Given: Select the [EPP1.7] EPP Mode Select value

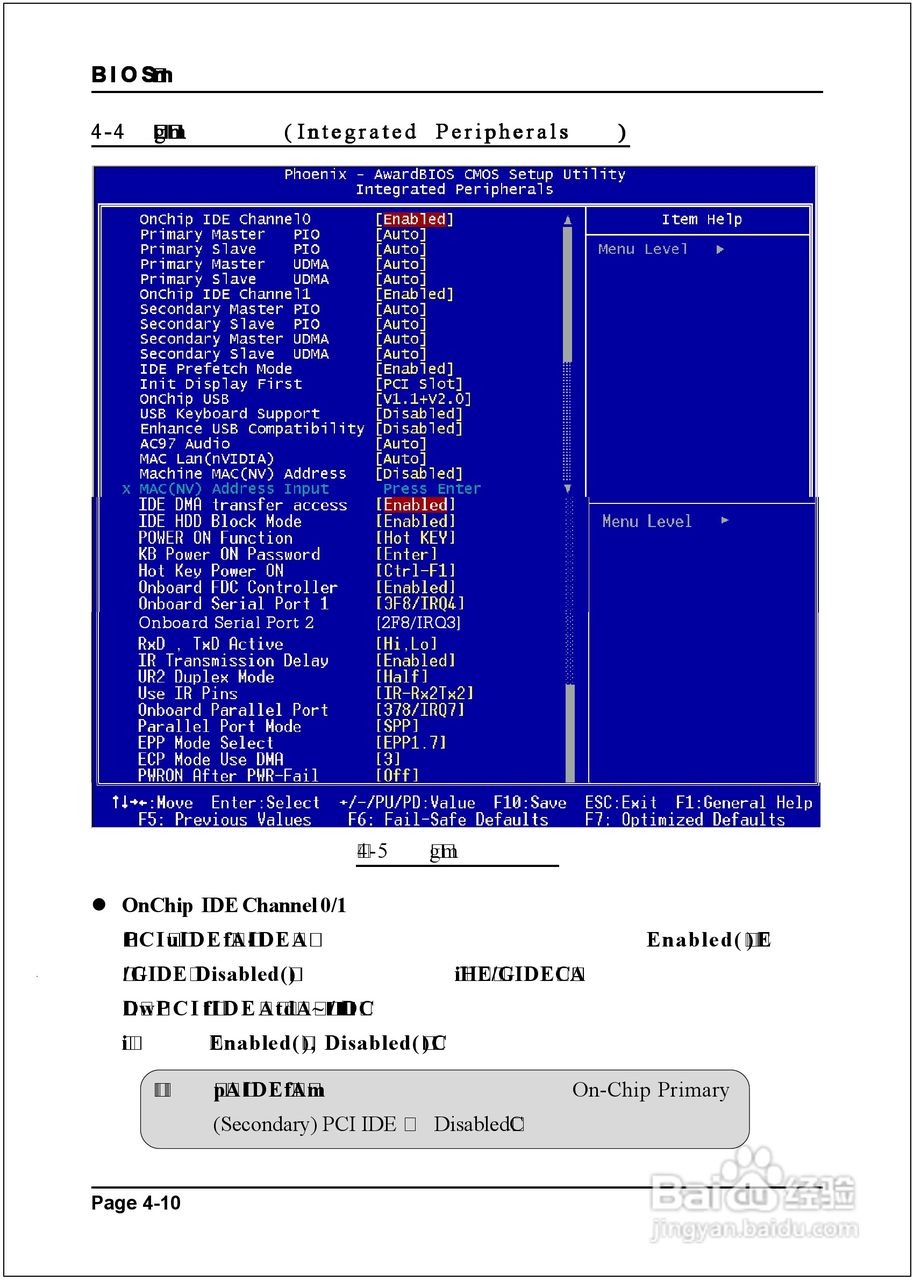Looking at the screenshot, I should click(x=411, y=743).
